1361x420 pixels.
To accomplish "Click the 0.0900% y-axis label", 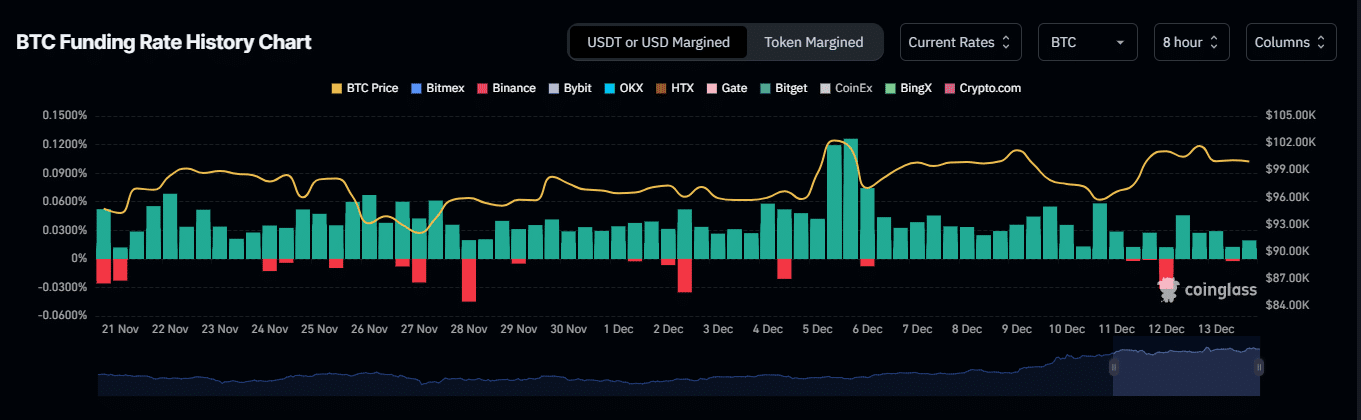I will click(65, 173).
